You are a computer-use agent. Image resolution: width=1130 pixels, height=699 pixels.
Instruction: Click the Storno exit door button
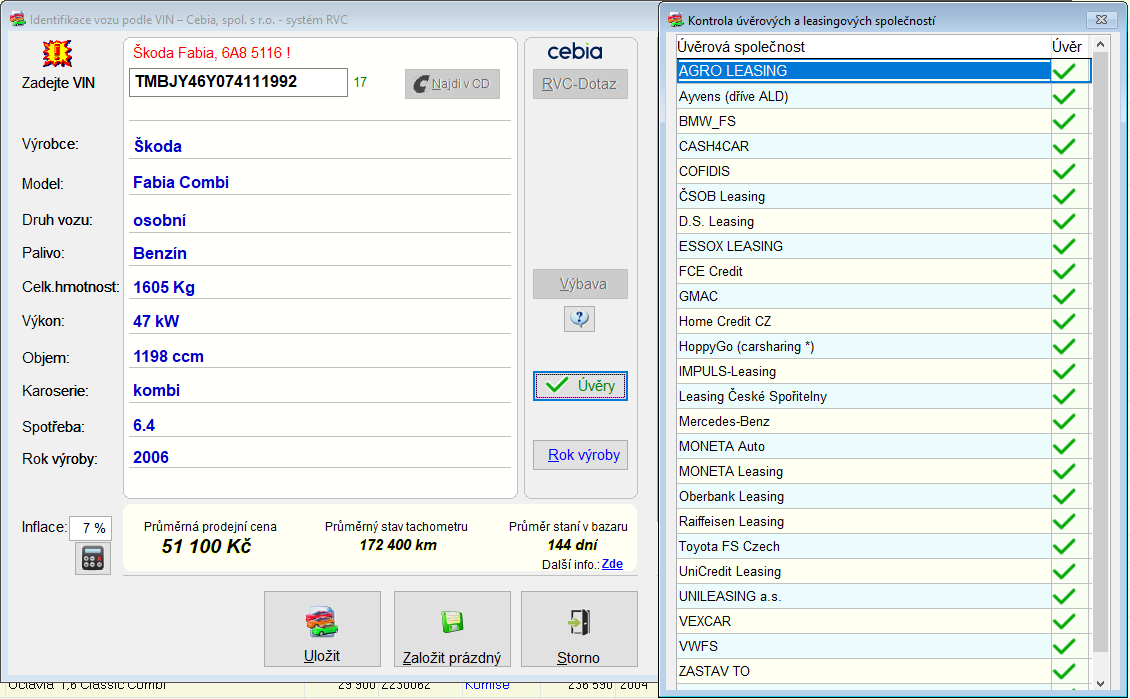(579, 629)
